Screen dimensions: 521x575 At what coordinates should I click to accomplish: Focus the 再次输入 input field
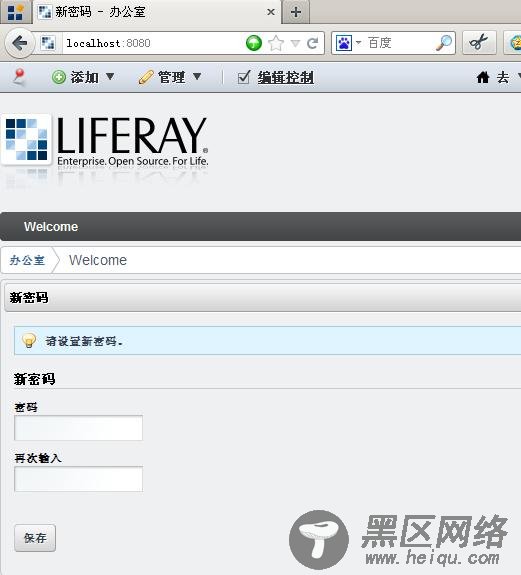(x=78, y=479)
